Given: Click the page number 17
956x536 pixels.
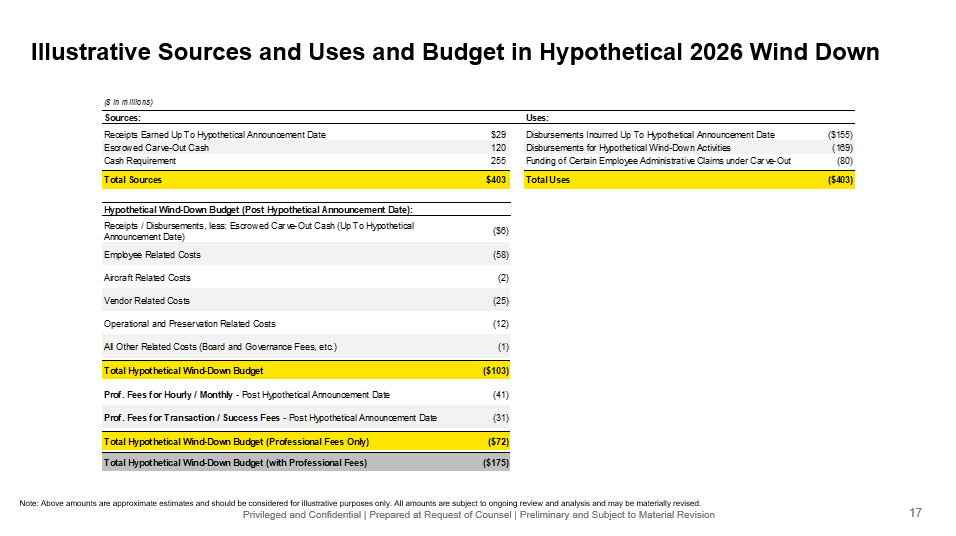Looking at the screenshot, I should tap(915, 513).
